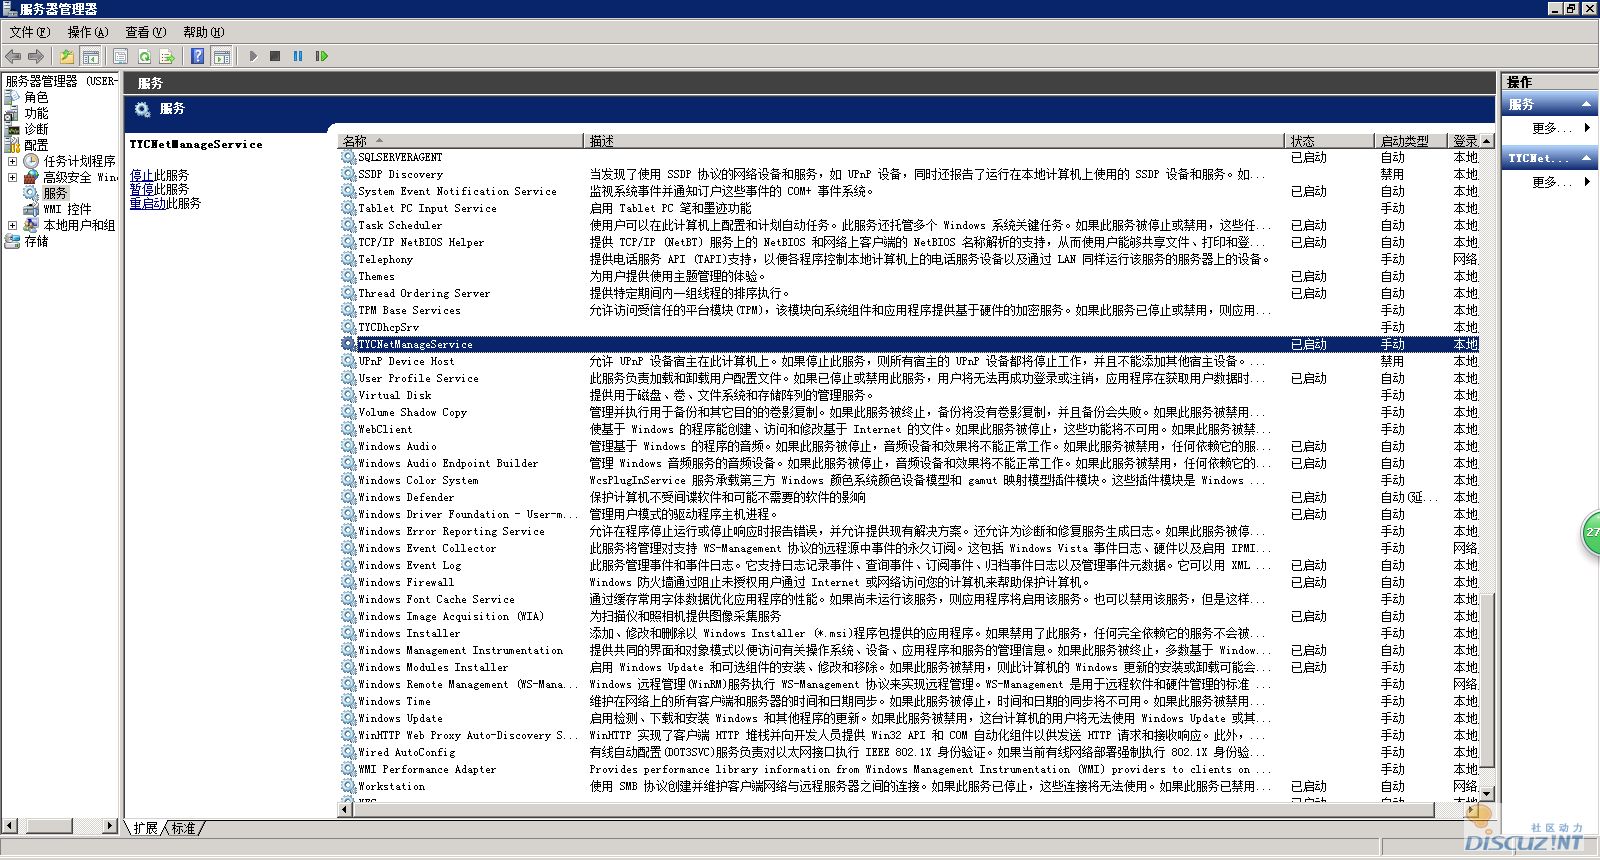Screen dimensions: 1600x860
Task: Select the 角色 node in the tree
Action: point(36,97)
